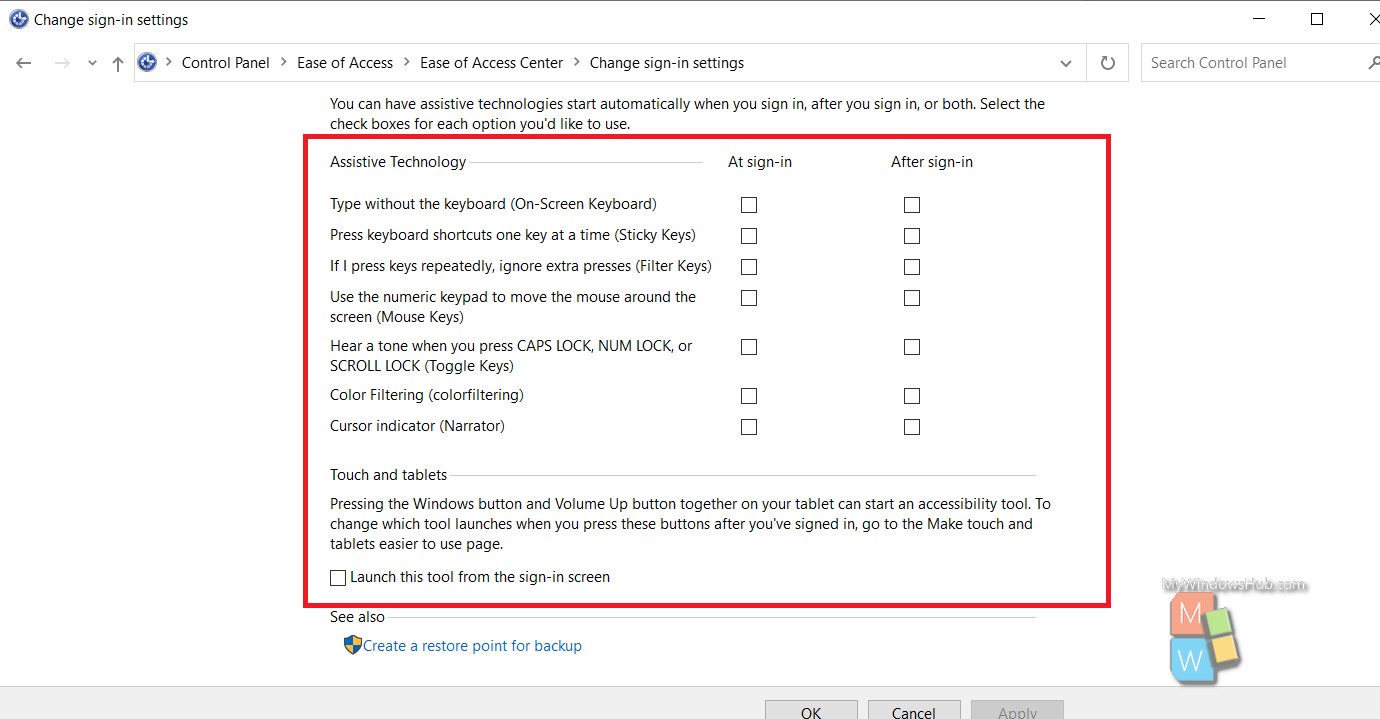
Task: Open Create a restore point for backup
Action: [x=472, y=646]
